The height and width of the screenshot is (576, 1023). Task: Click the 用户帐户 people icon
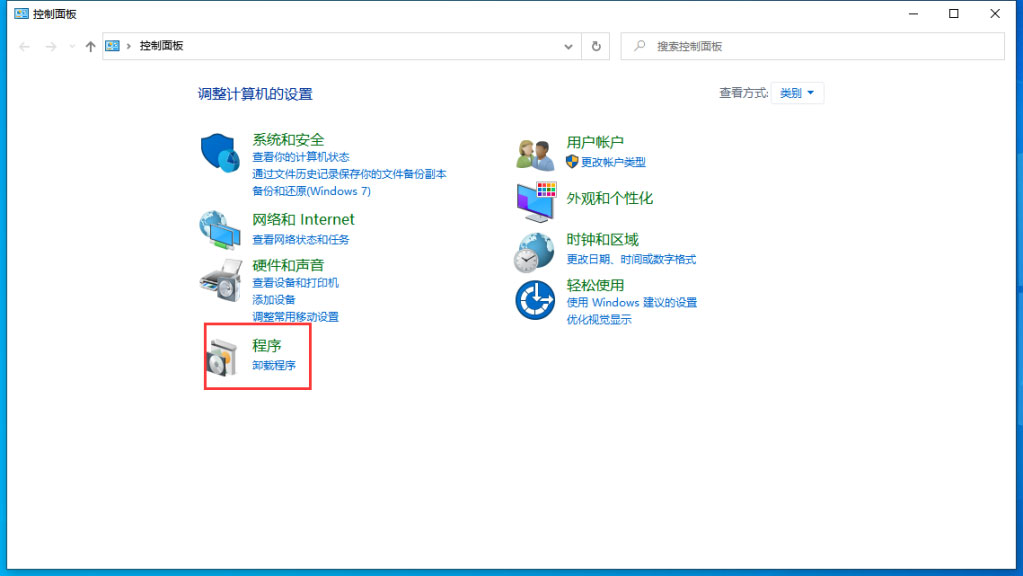tap(535, 154)
